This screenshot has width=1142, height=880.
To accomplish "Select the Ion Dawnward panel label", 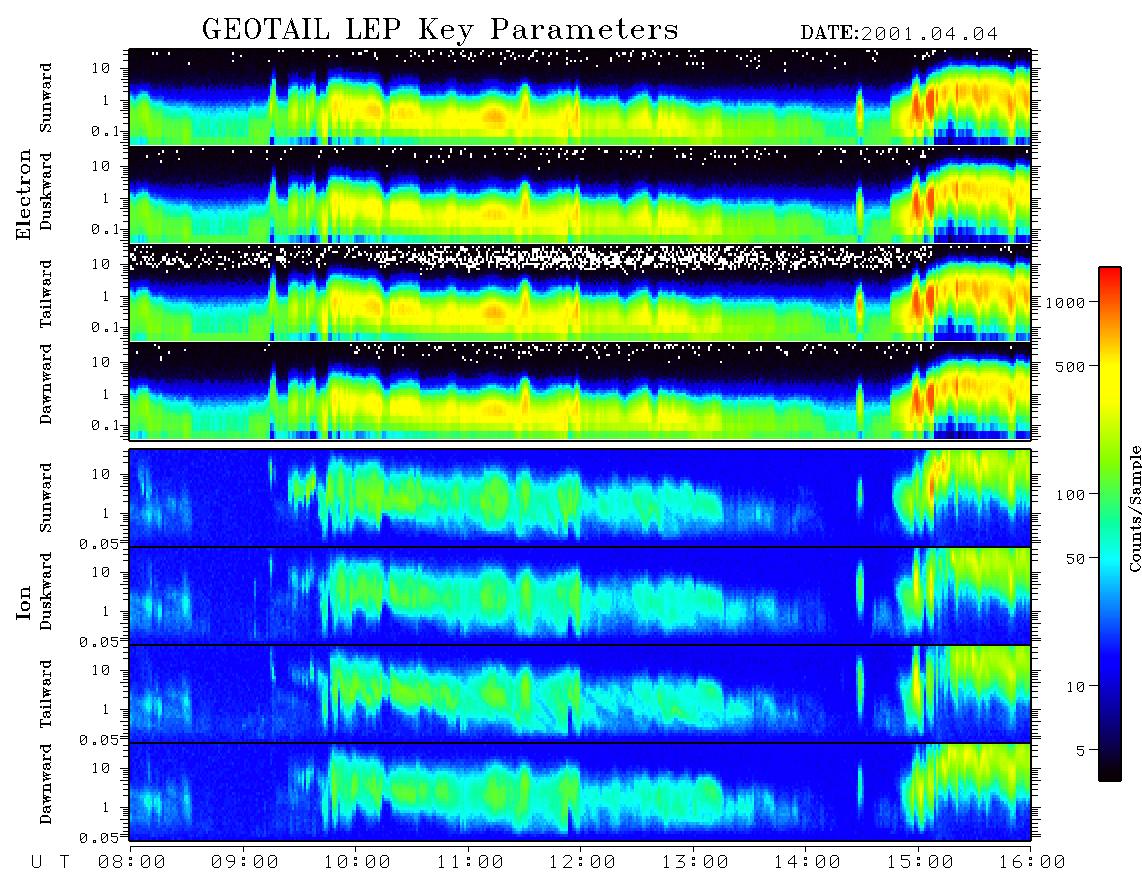I will coord(46,784).
